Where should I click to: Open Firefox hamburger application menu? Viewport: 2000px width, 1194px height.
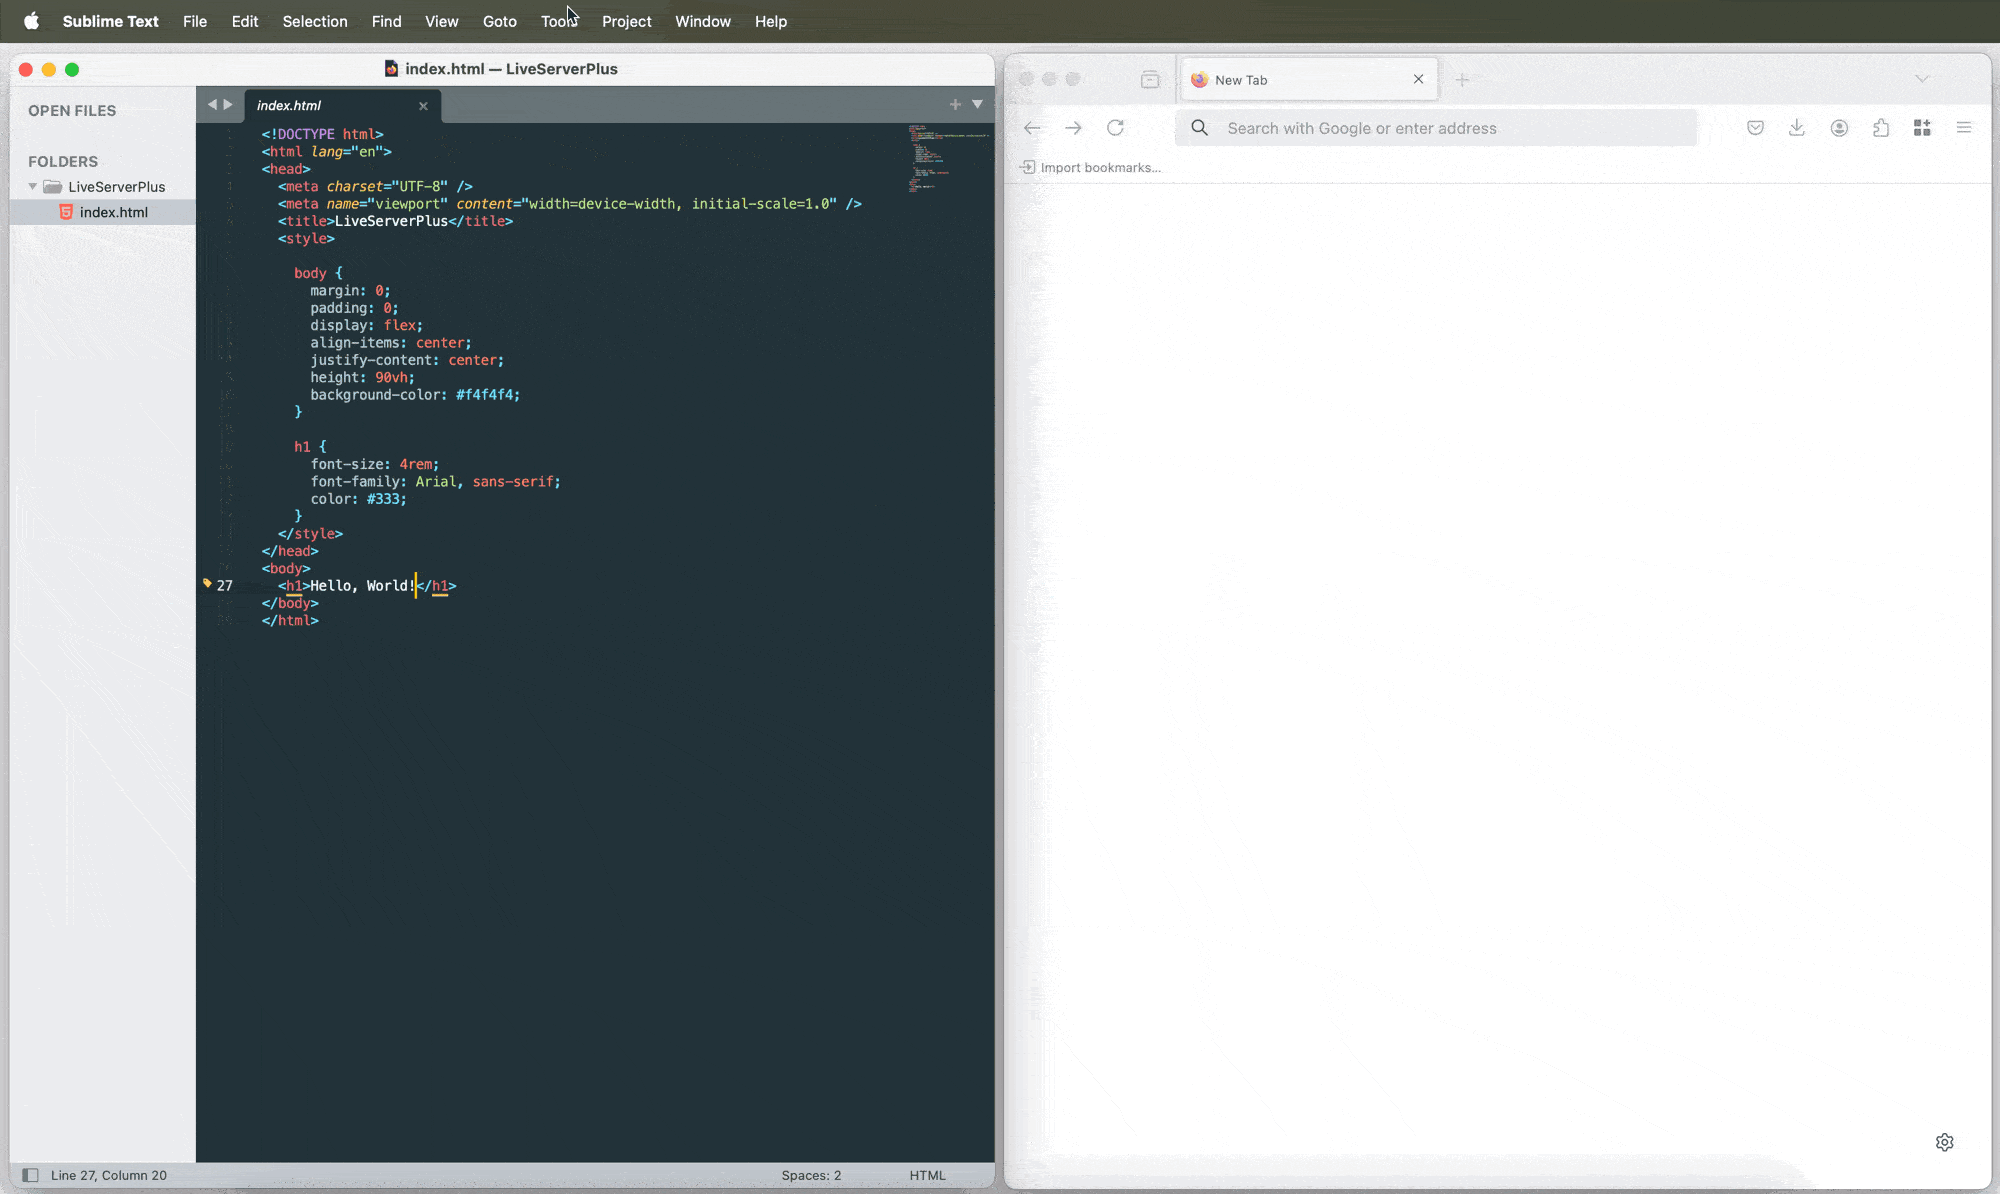pos(1964,128)
